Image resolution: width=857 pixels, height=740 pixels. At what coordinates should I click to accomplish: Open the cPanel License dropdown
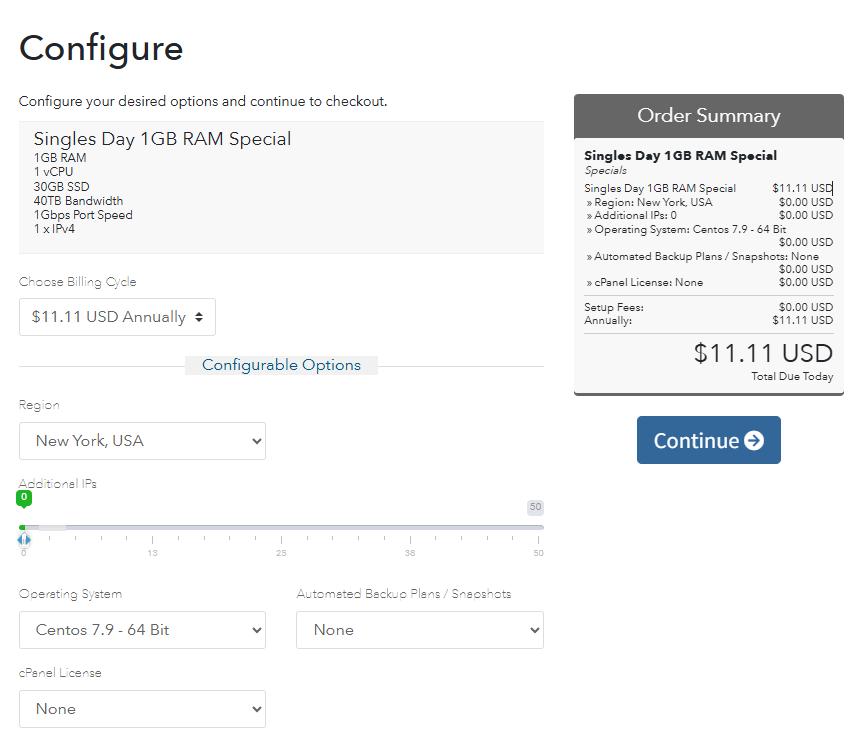[x=142, y=709]
